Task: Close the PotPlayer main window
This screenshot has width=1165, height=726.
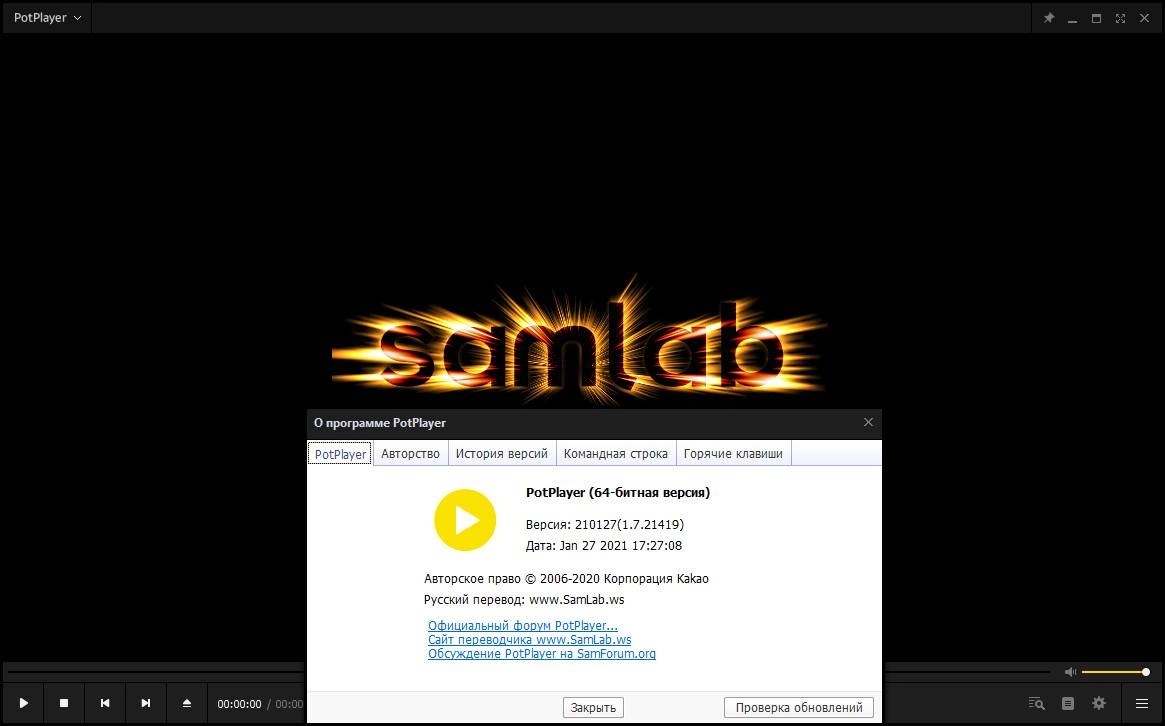Action: coord(1144,18)
